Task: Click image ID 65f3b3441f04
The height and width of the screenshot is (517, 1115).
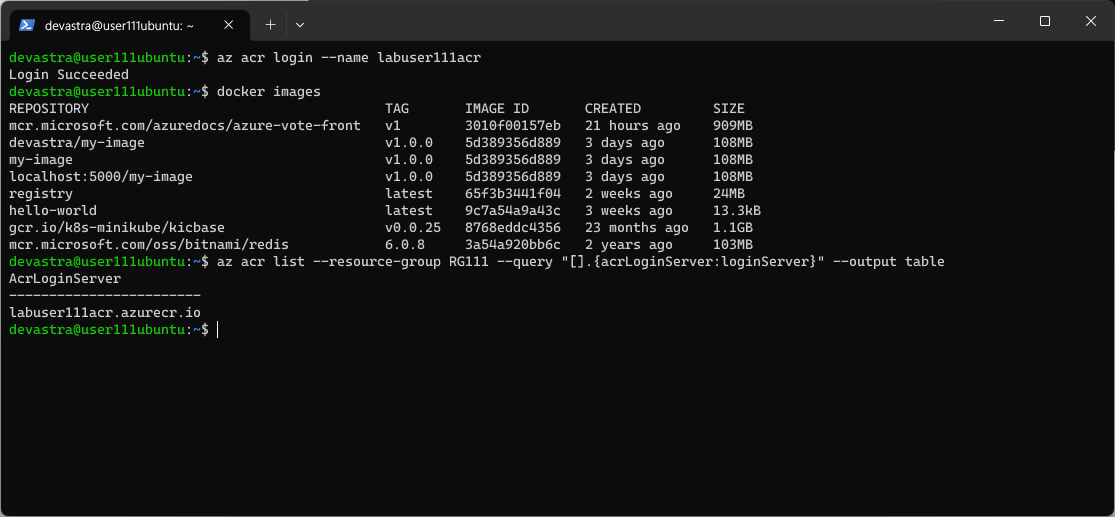Action: coord(513,194)
